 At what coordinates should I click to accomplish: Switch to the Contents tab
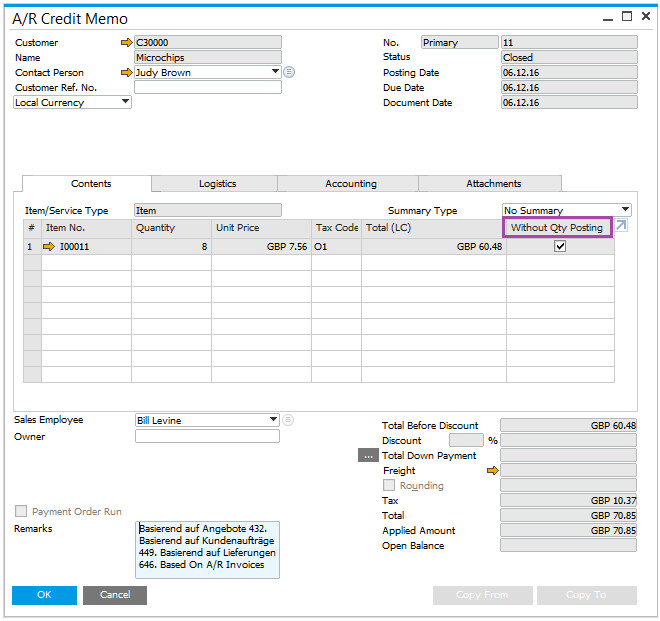click(x=87, y=184)
